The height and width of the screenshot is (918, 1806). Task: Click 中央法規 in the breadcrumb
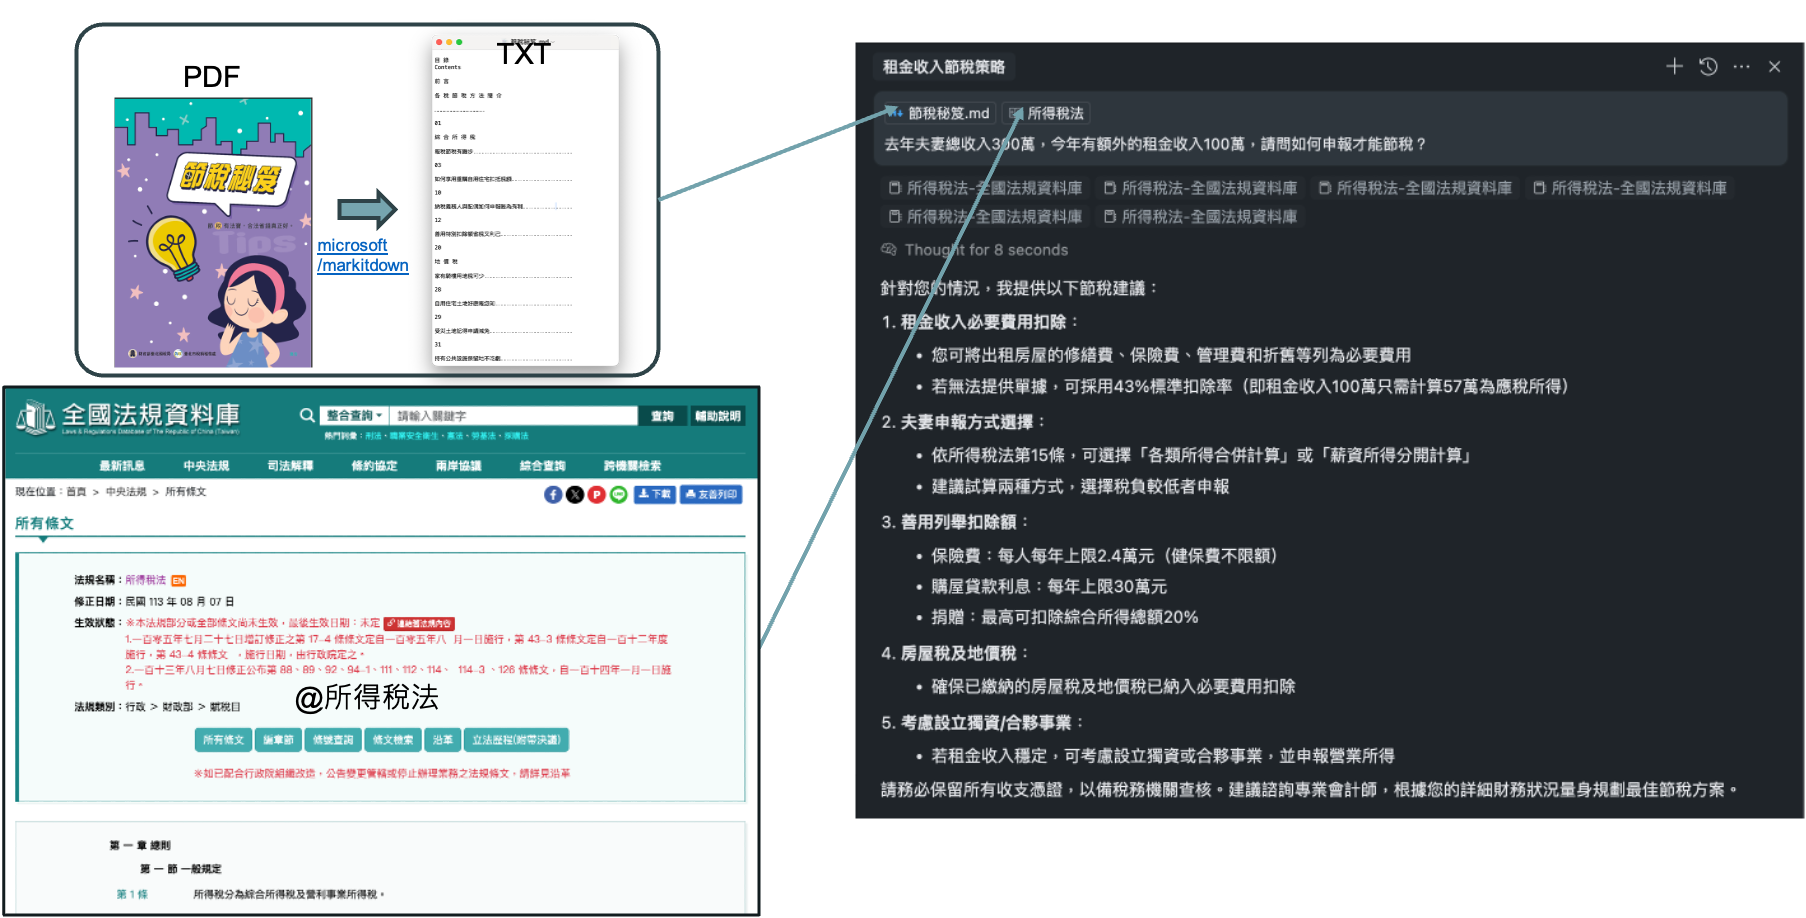[x=126, y=492]
